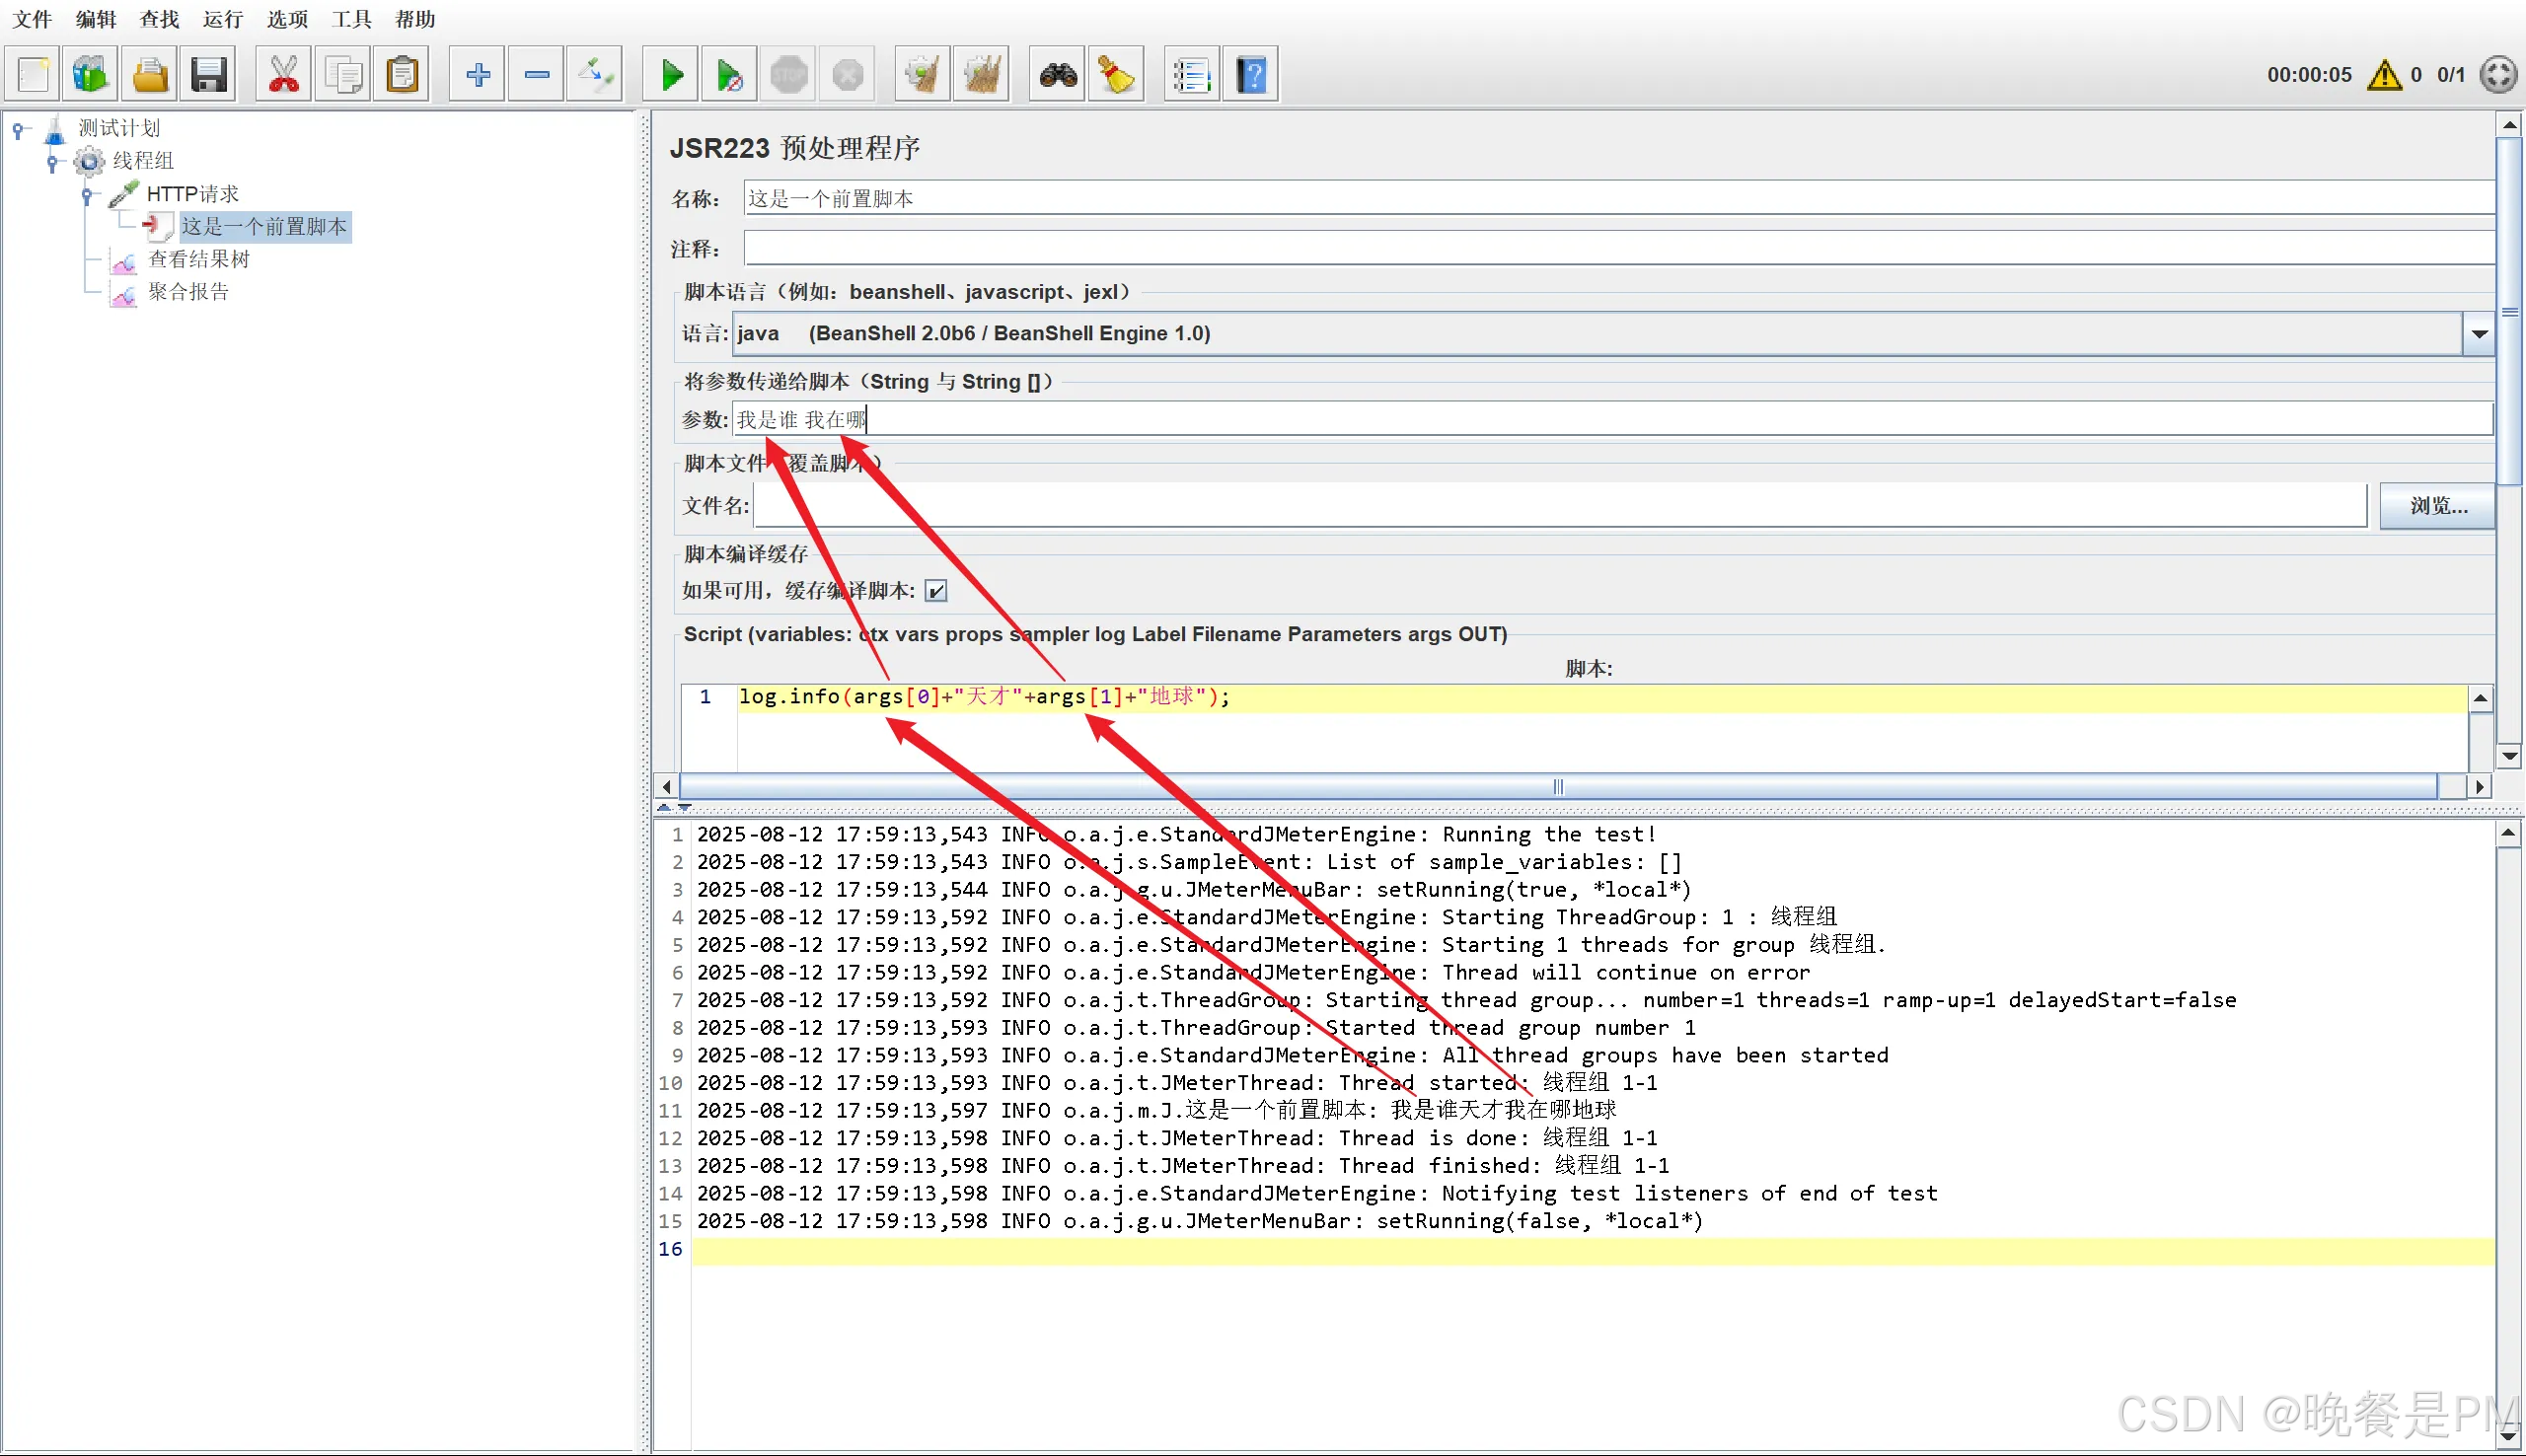2526x1456 pixels.
Task: Select the 线程组 tree item
Action: pyautogui.click(x=143, y=161)
